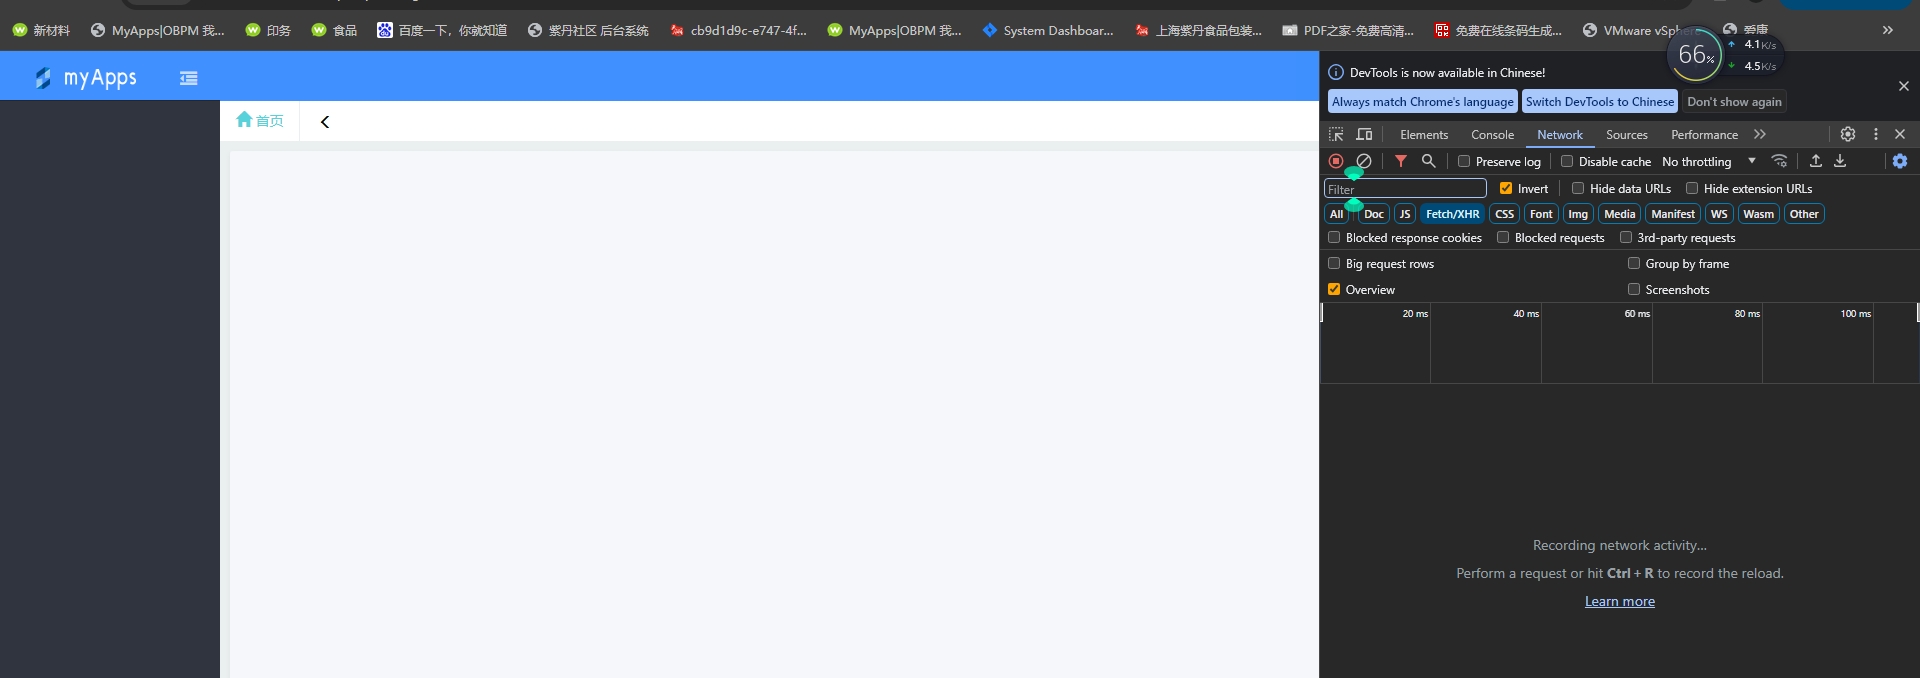Expand the bookmarks overflow chevron
This screenshot has width=1920, height=678.
[x=1888, y=30]
